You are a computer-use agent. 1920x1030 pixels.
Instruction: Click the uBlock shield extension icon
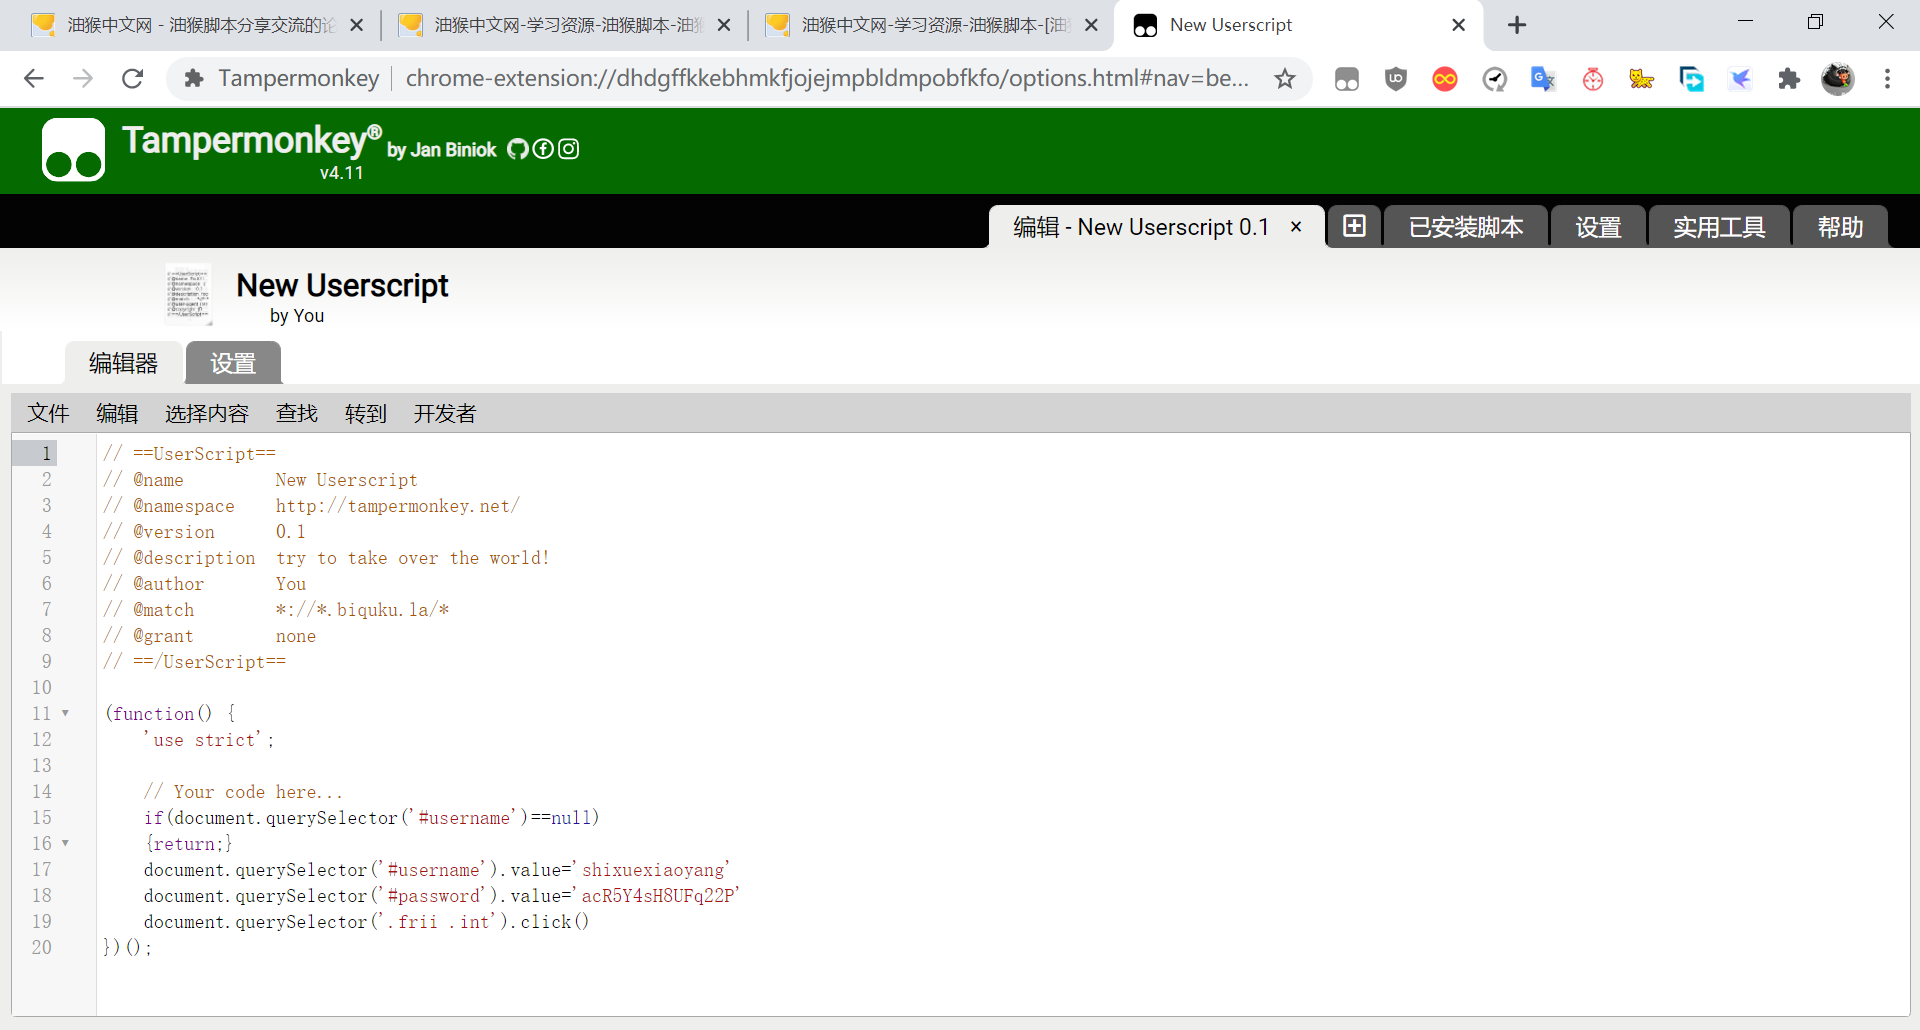pyautogui.click(x=1396, y=79)
